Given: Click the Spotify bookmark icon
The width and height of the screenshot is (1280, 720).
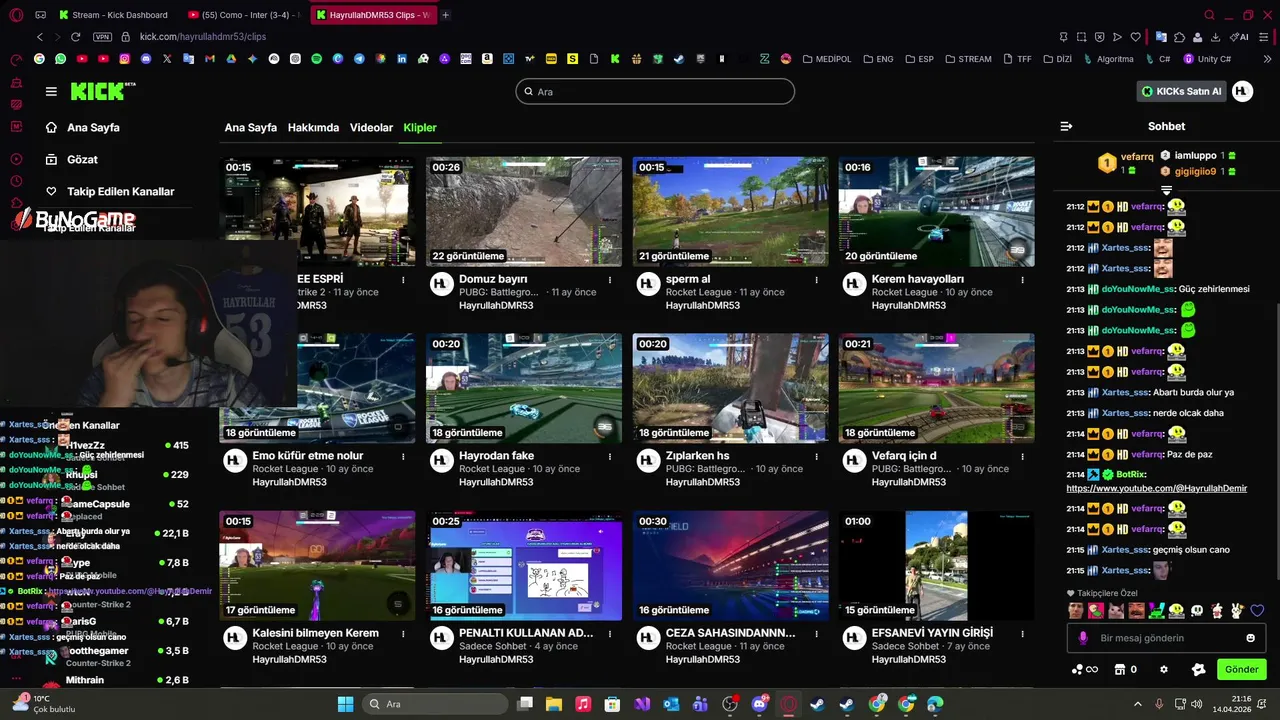Looking at the screenshot, I should (316, 59).
